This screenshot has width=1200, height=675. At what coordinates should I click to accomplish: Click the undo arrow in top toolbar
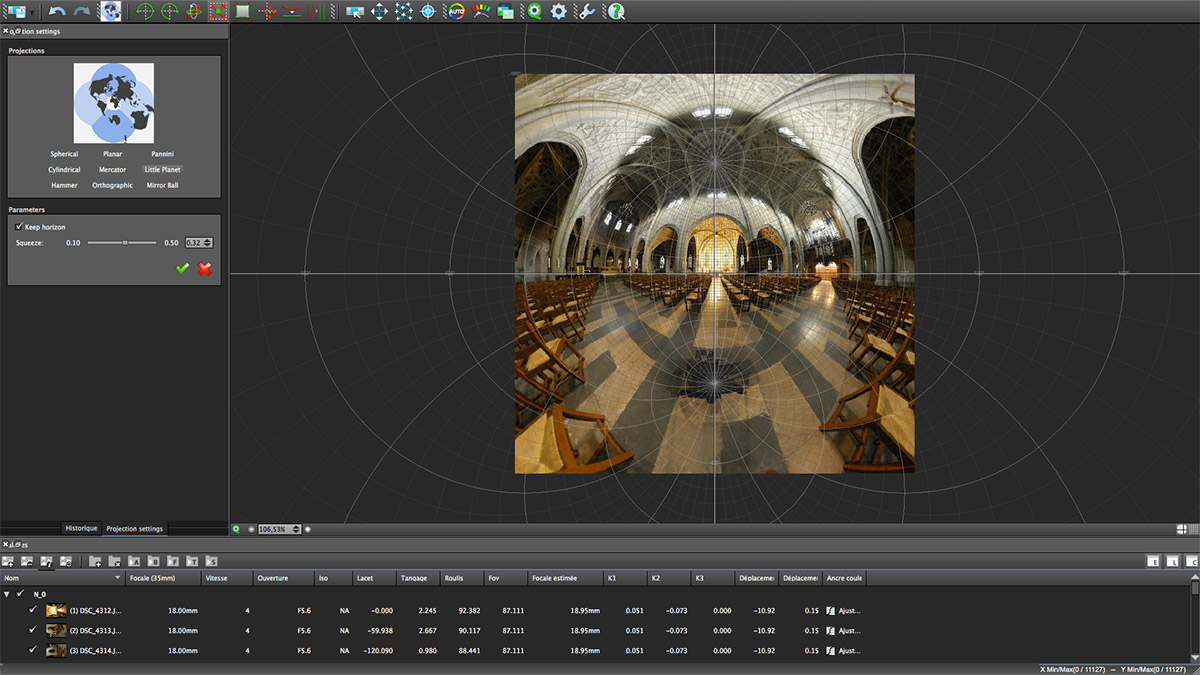coord(57,11)
